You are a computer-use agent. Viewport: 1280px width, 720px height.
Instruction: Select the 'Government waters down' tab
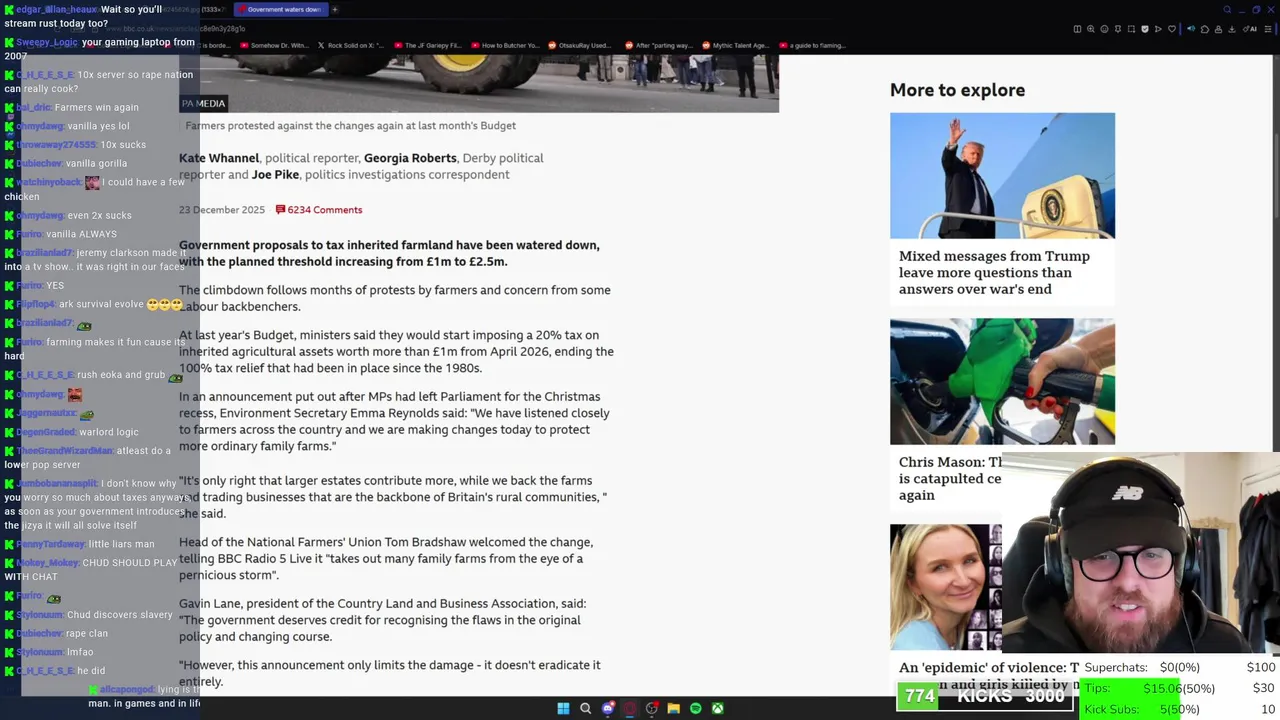(280, 9)
